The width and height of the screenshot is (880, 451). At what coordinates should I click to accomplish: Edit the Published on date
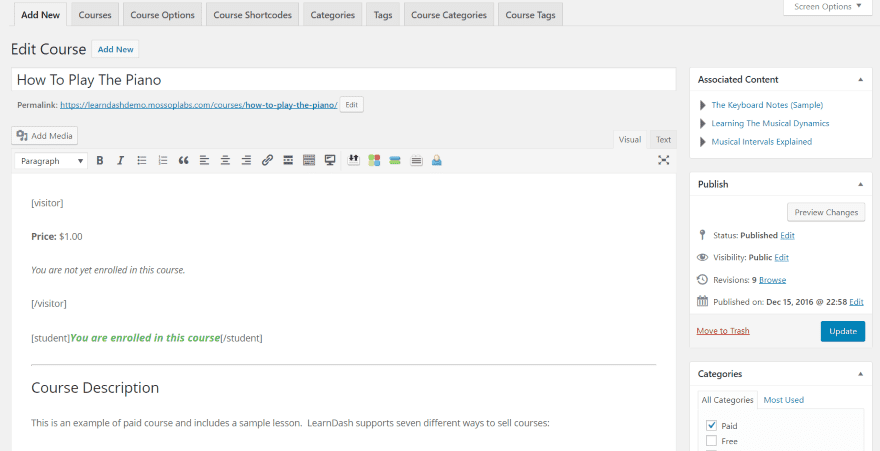[856, 302]
